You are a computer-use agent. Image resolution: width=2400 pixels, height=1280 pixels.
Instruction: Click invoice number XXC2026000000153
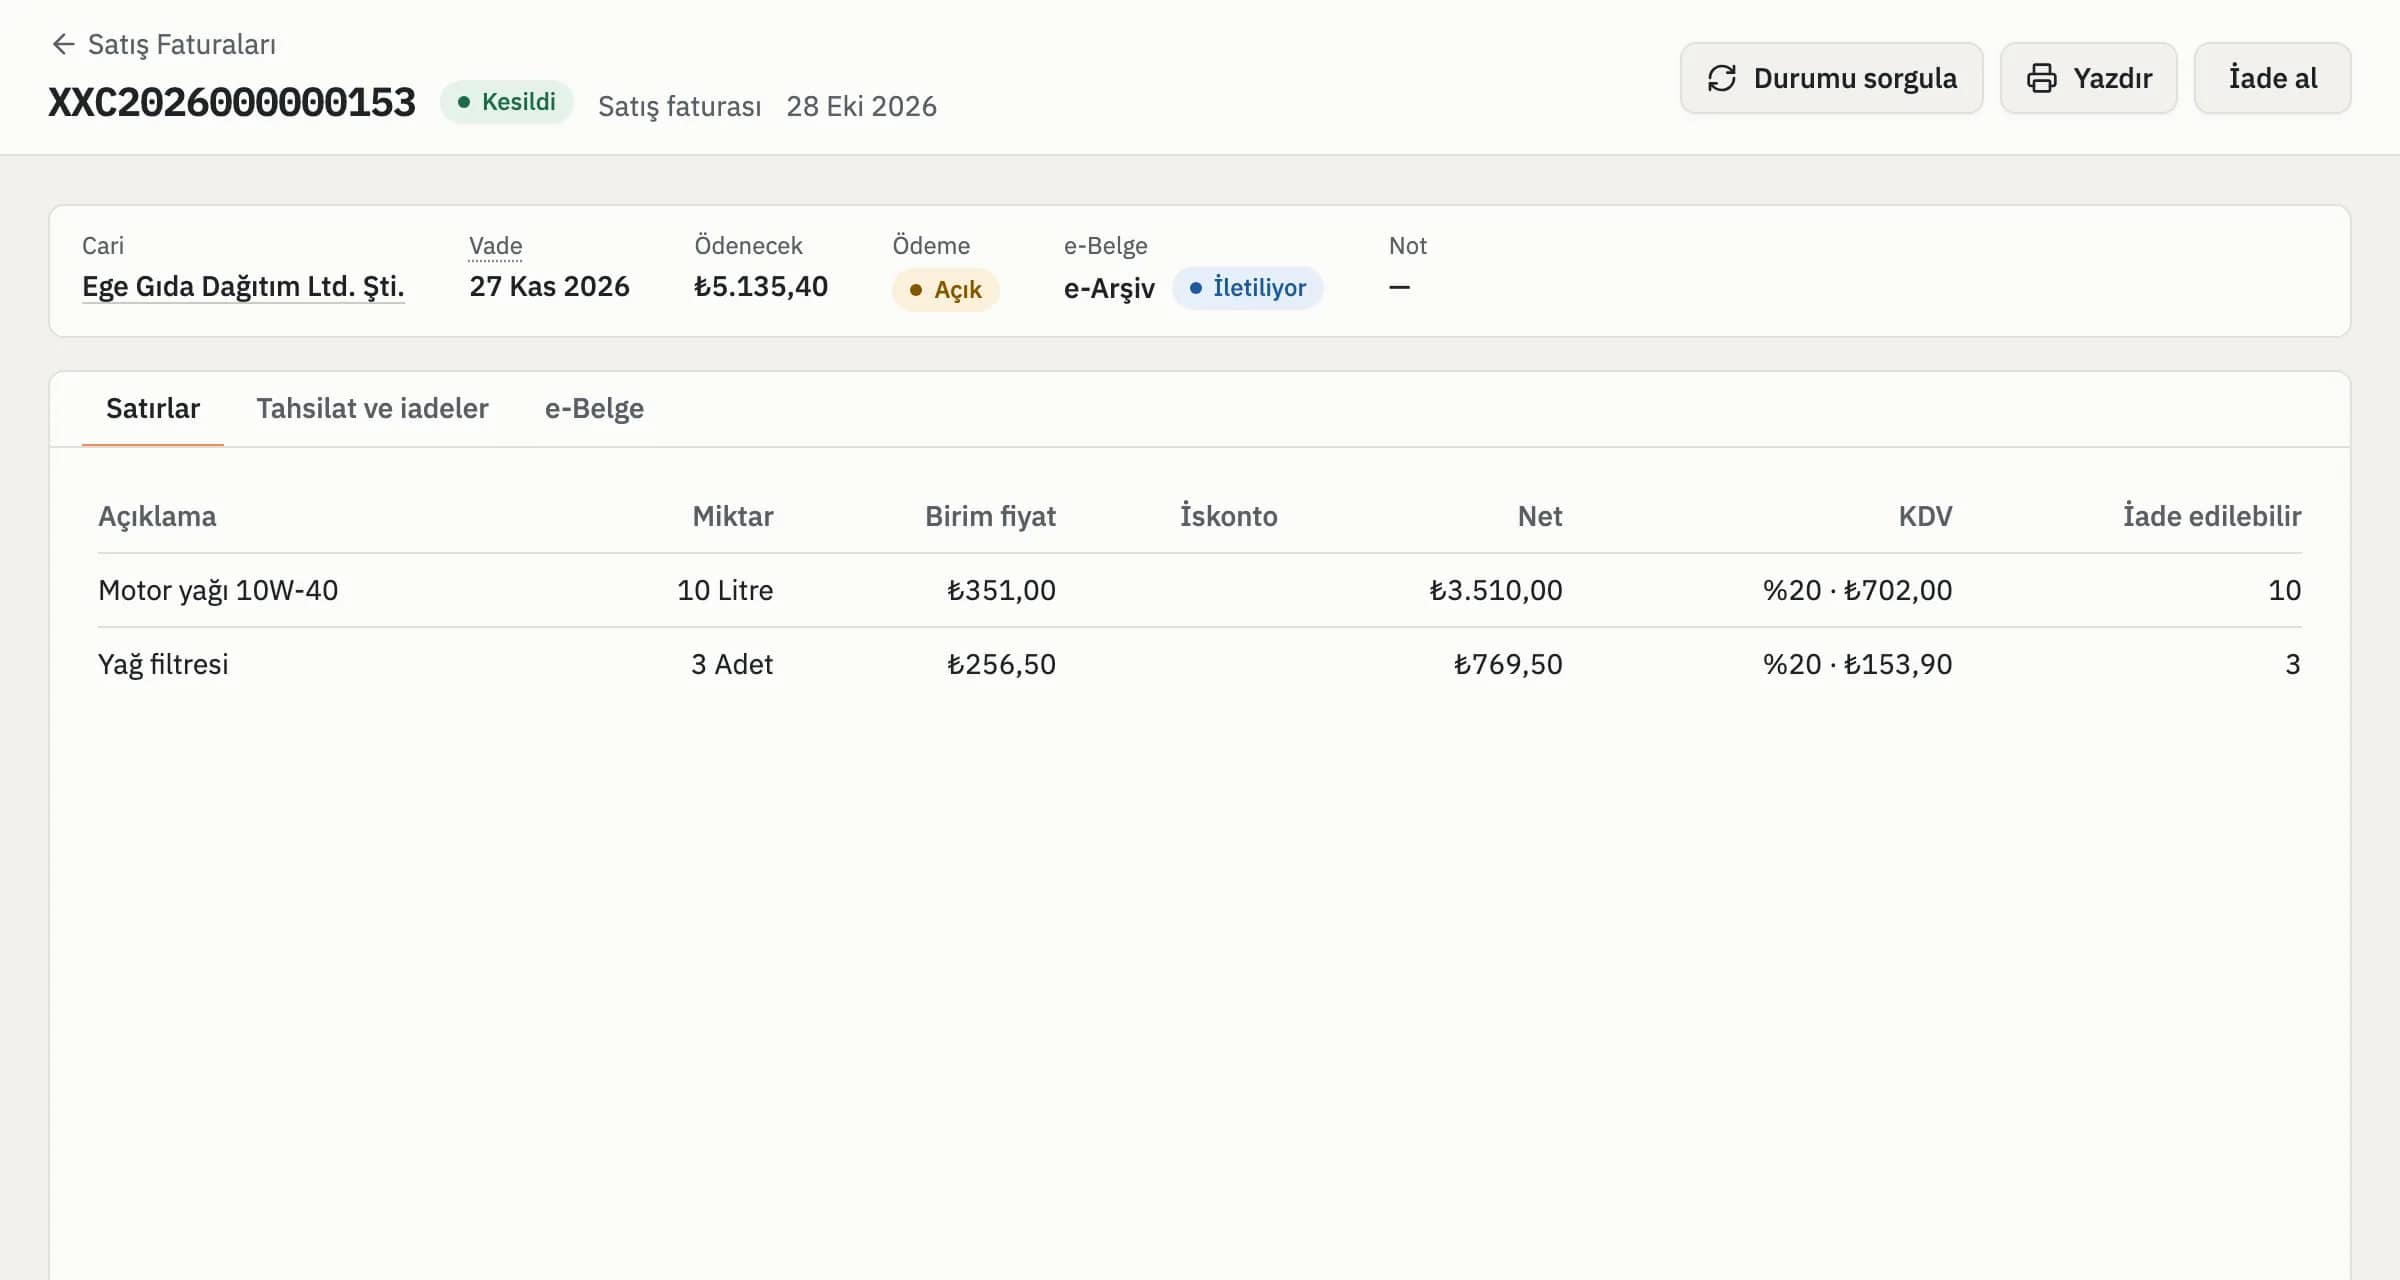click(232, 103)
